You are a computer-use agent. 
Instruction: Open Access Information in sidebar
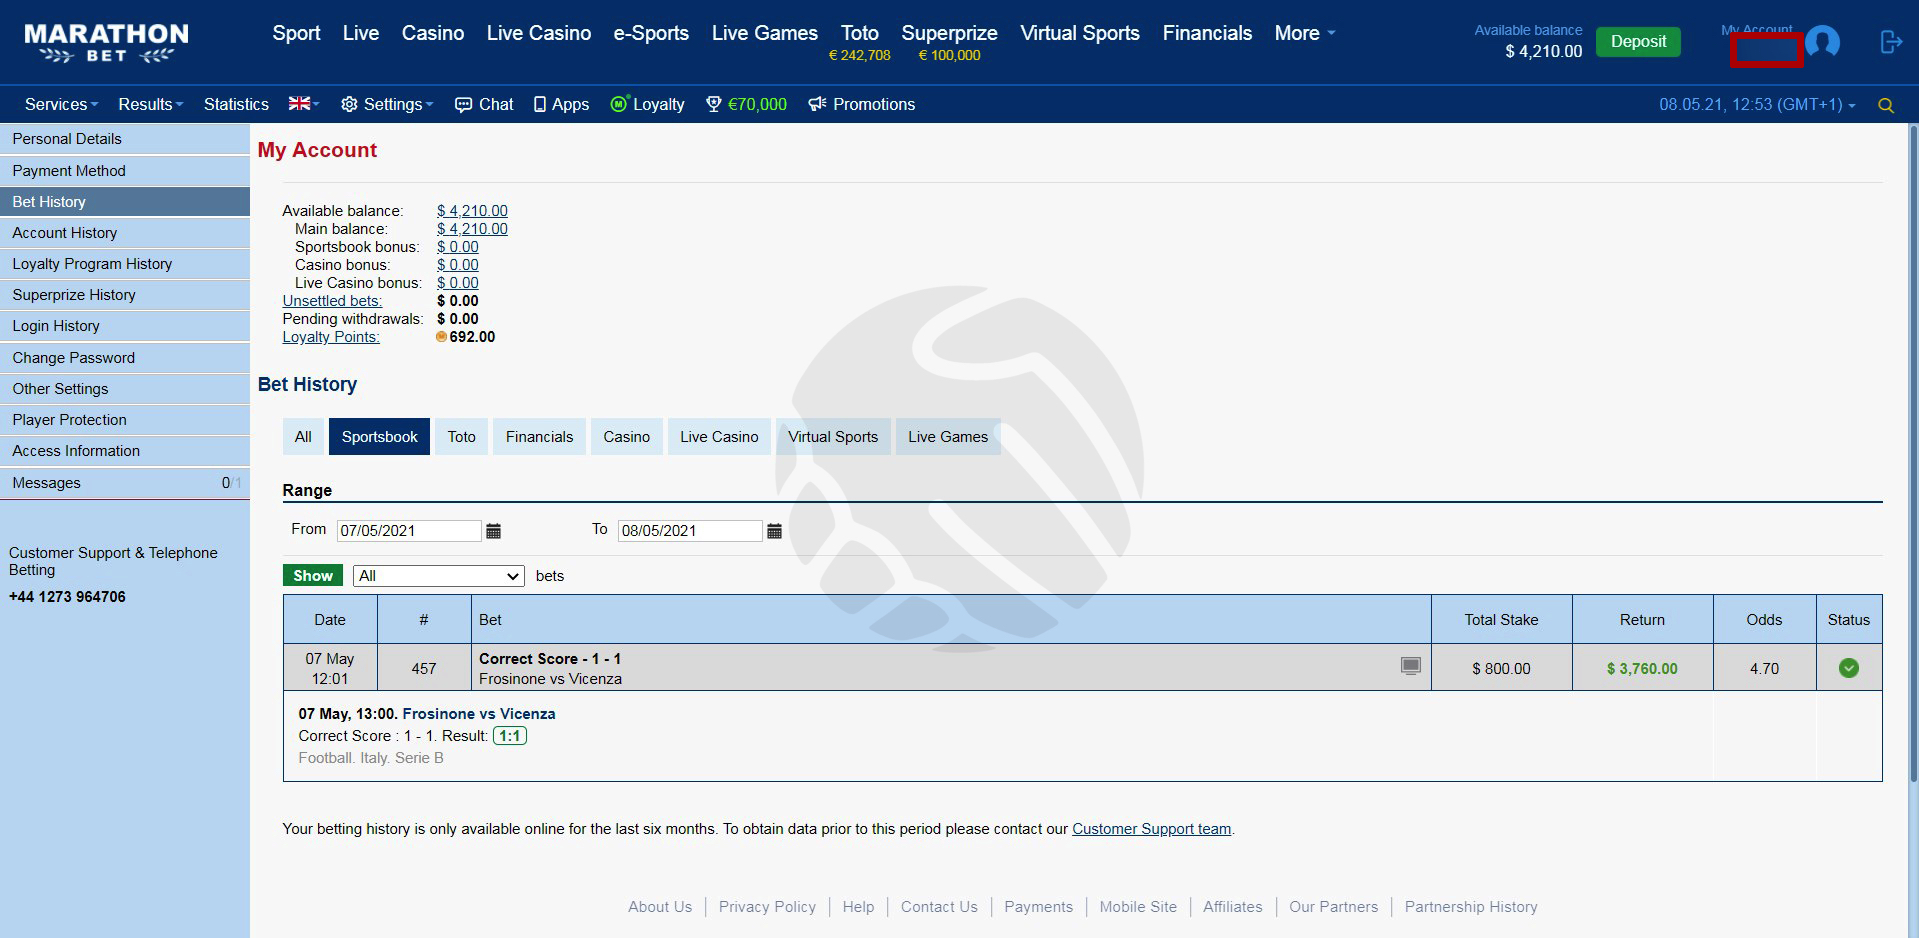click(125, 451)
